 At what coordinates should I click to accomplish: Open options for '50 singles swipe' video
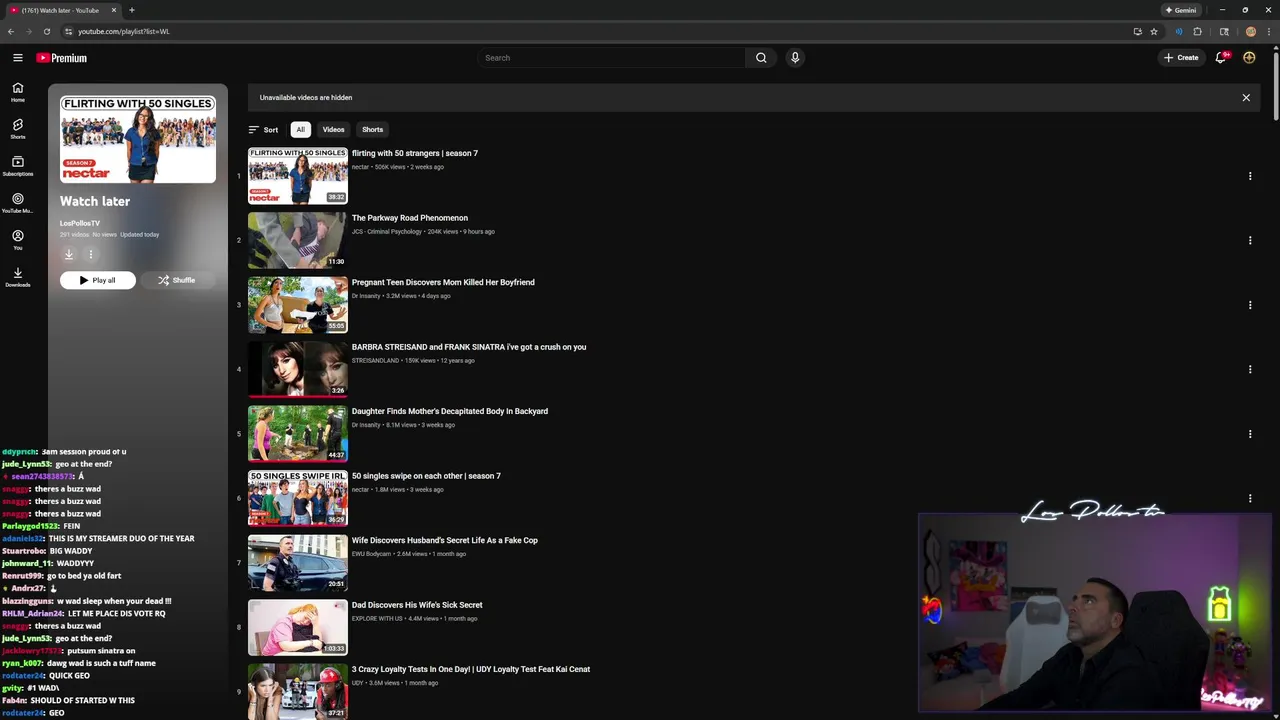click(1250, 498)
